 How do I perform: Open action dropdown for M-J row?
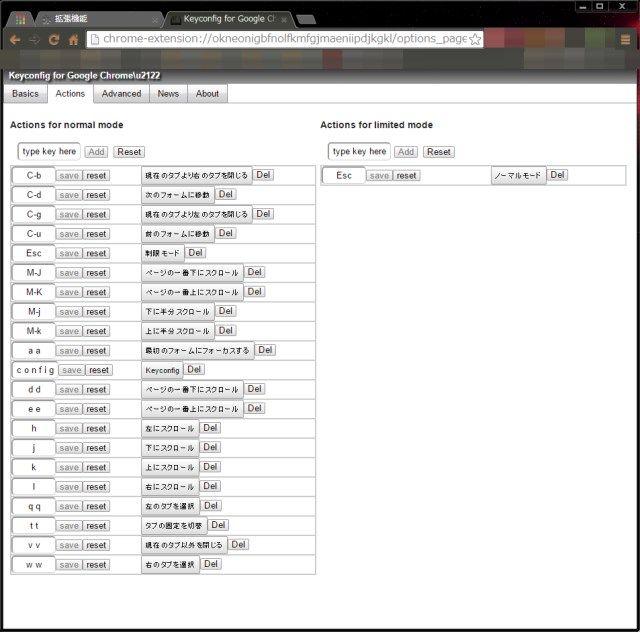(x=192, y=273)
